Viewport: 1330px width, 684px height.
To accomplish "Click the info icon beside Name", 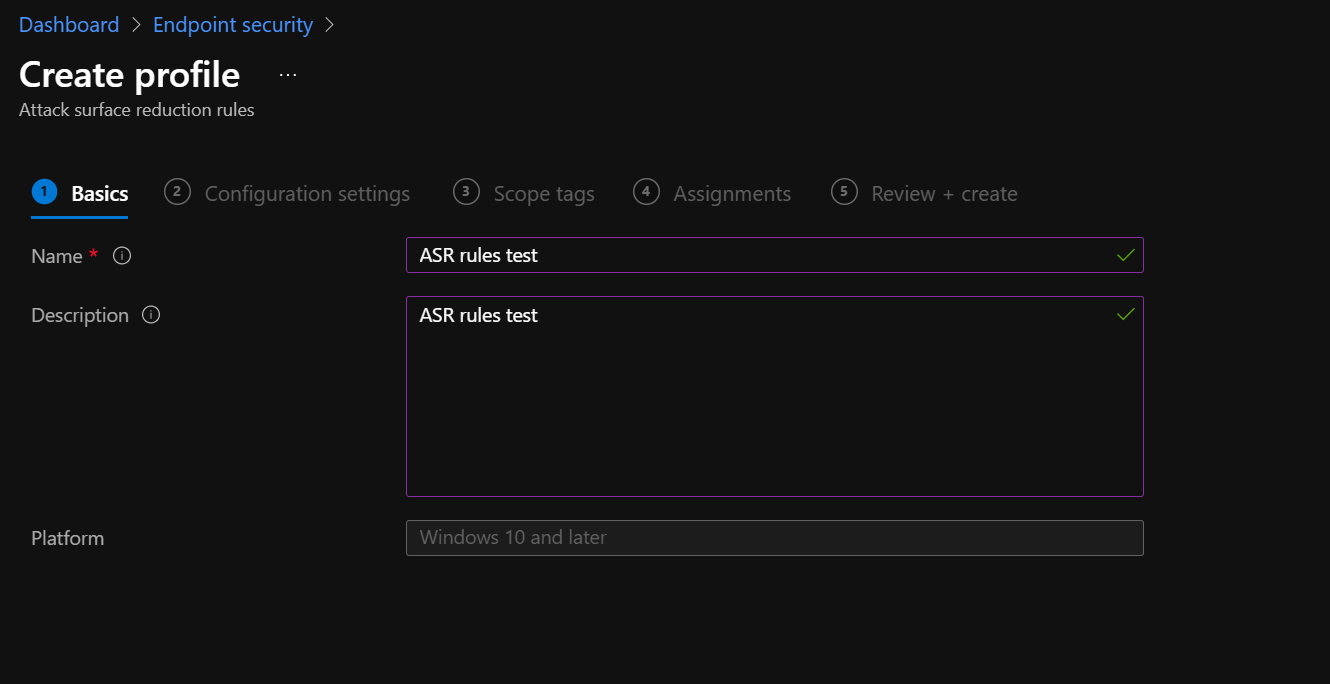I will (121, 256).
